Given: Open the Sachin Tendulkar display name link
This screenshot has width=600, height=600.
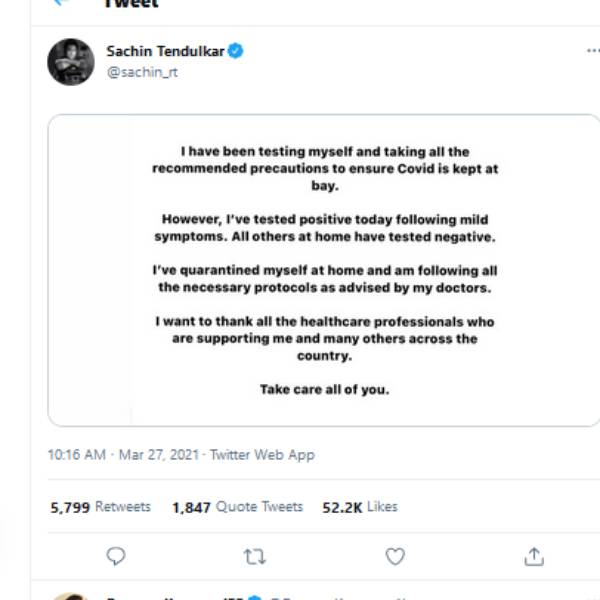Looking at the screenshot, I should [165, 51].
